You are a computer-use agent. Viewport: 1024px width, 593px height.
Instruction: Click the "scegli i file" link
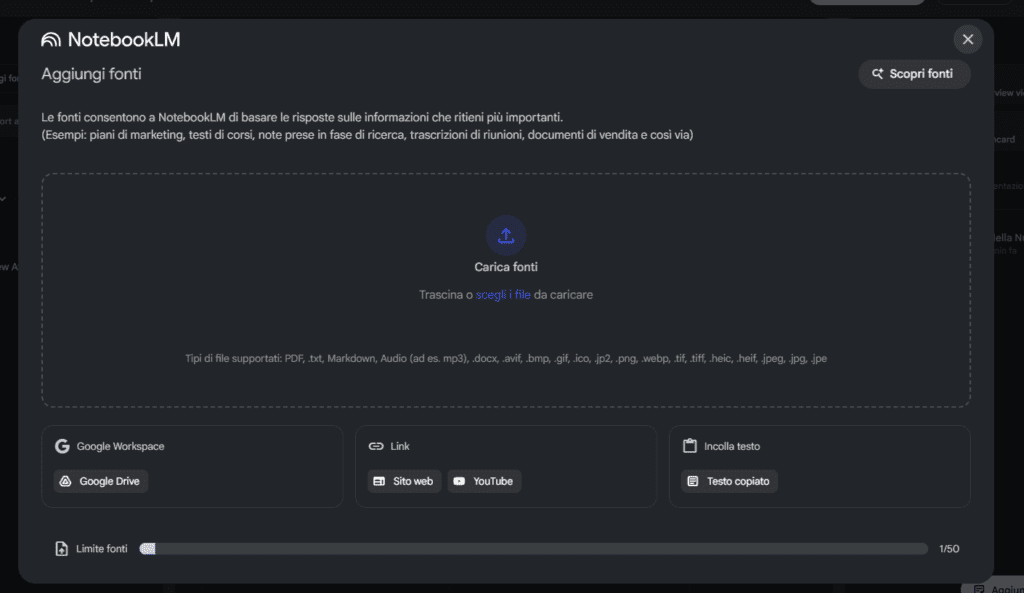tap(503, 295)
